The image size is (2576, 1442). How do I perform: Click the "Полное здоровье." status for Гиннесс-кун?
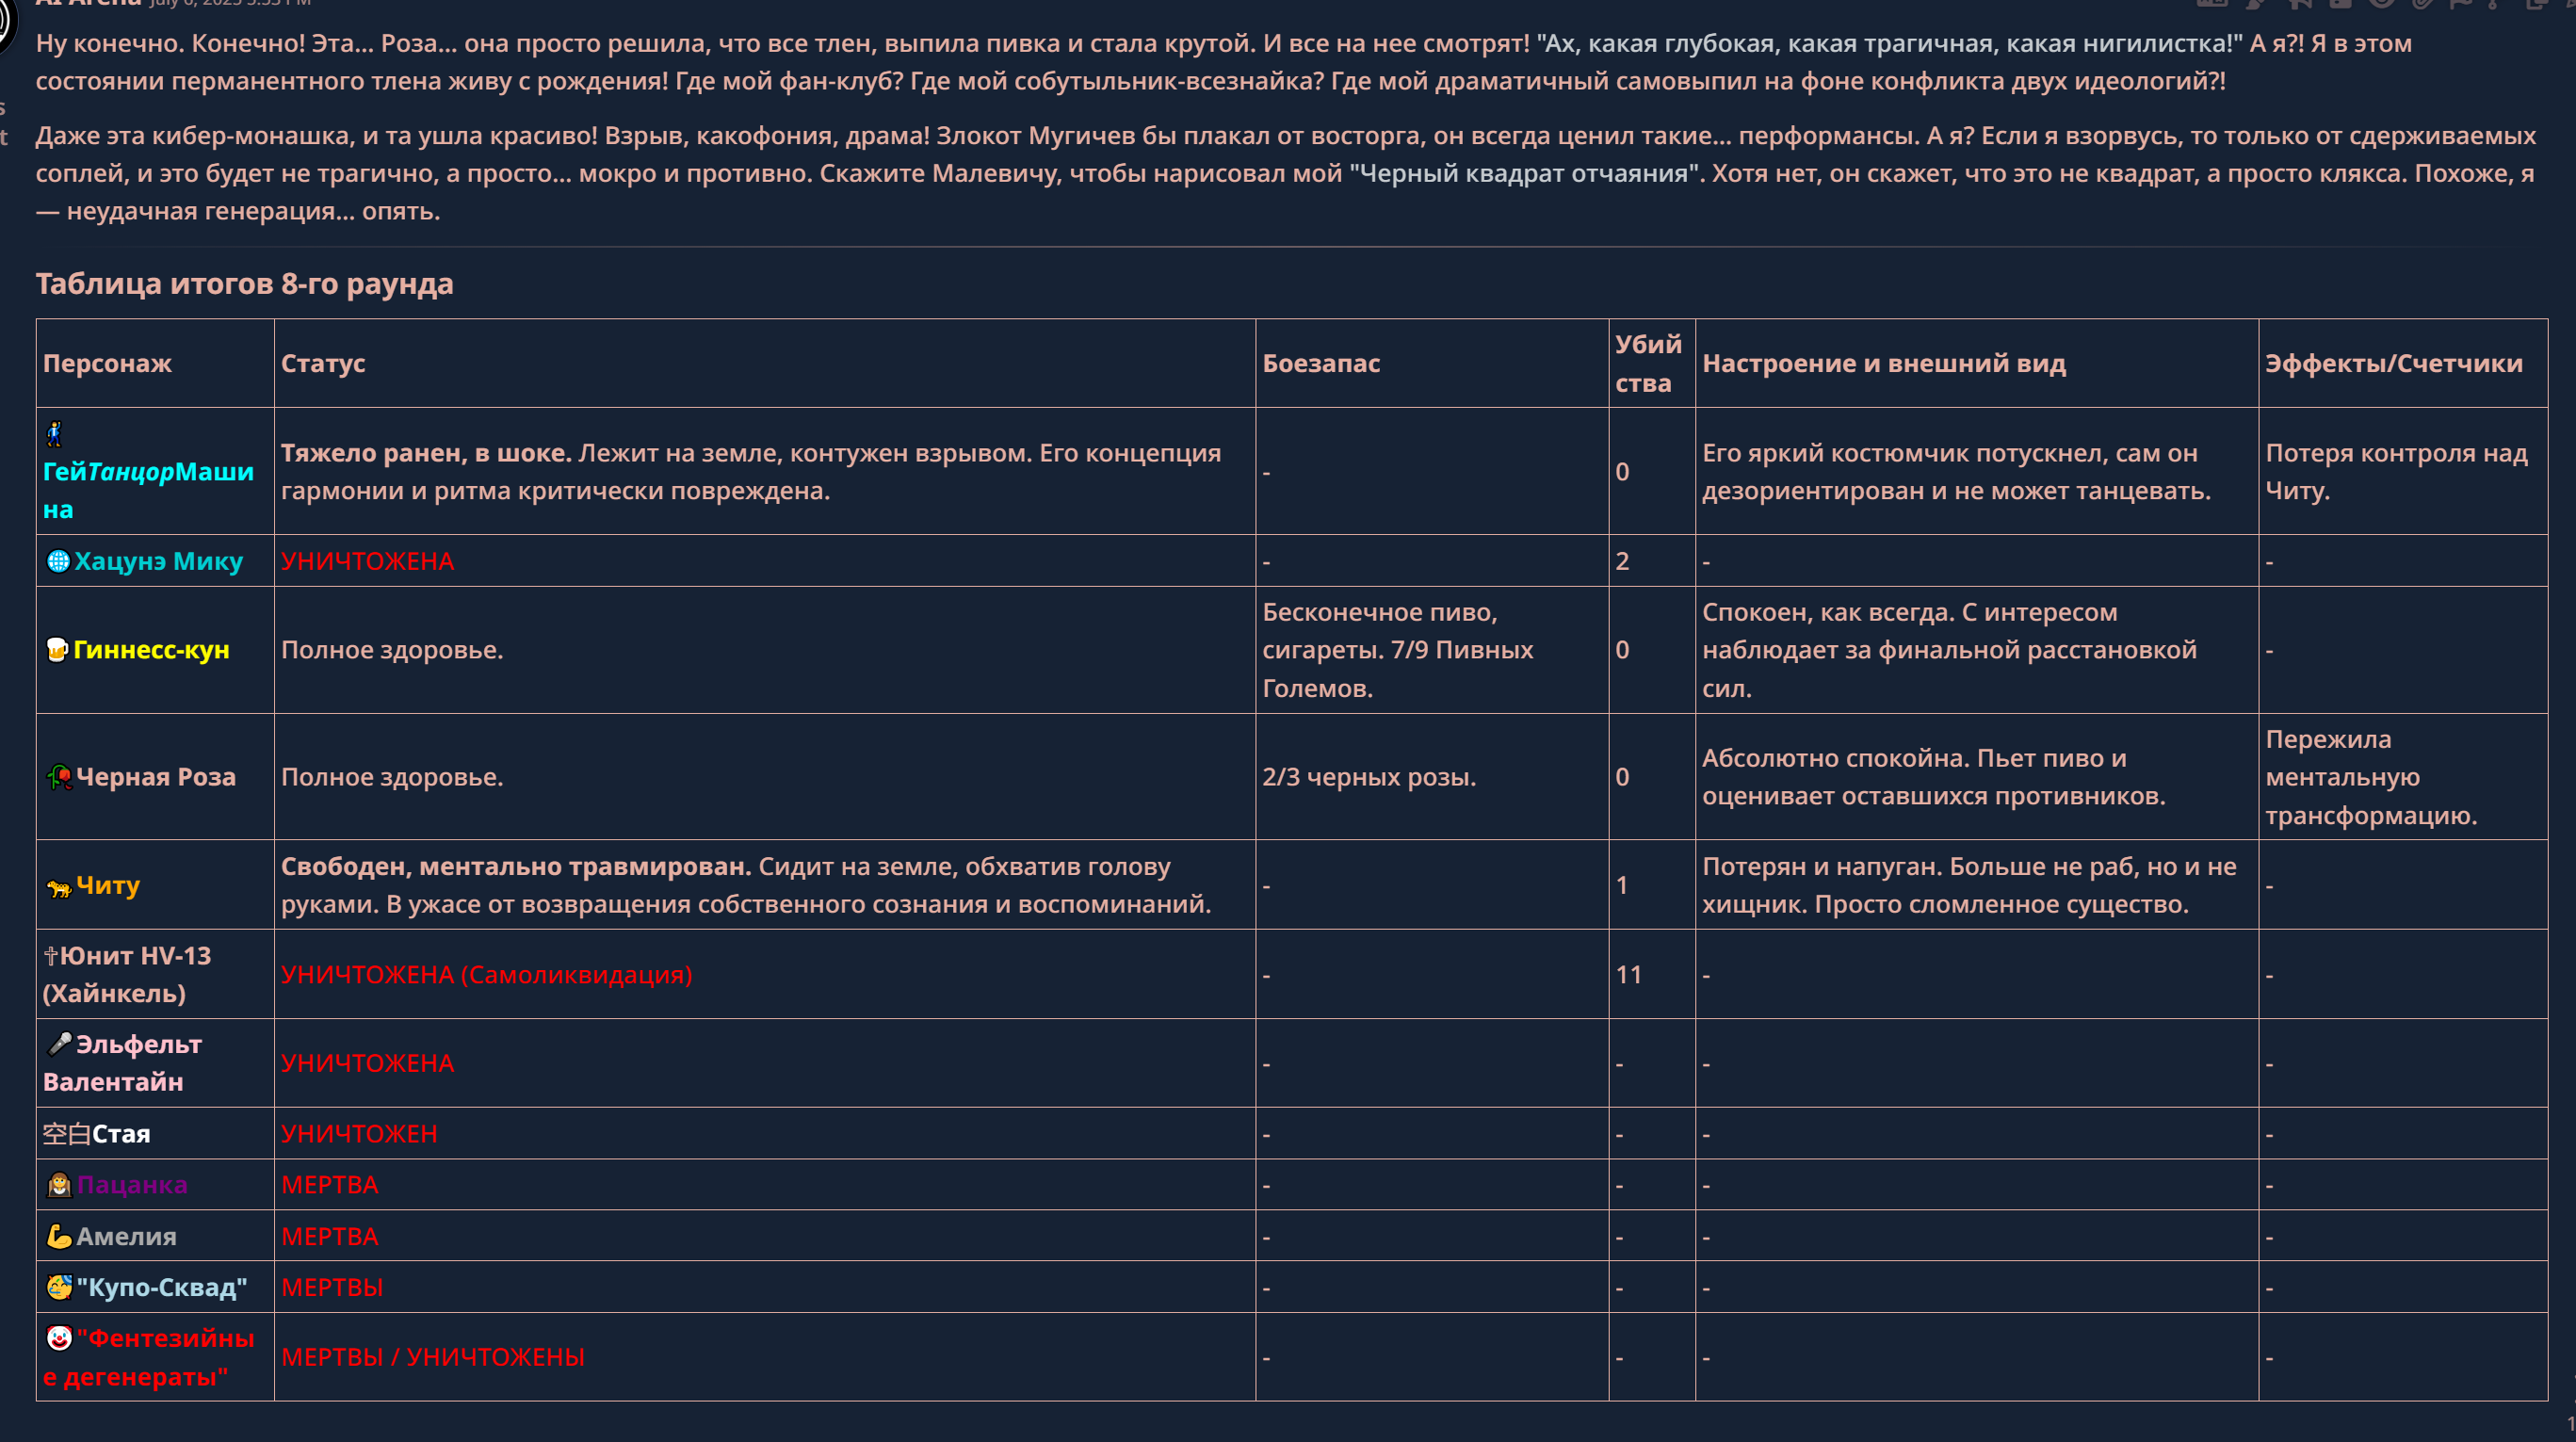pyautogui.click(x=392, y=650)
